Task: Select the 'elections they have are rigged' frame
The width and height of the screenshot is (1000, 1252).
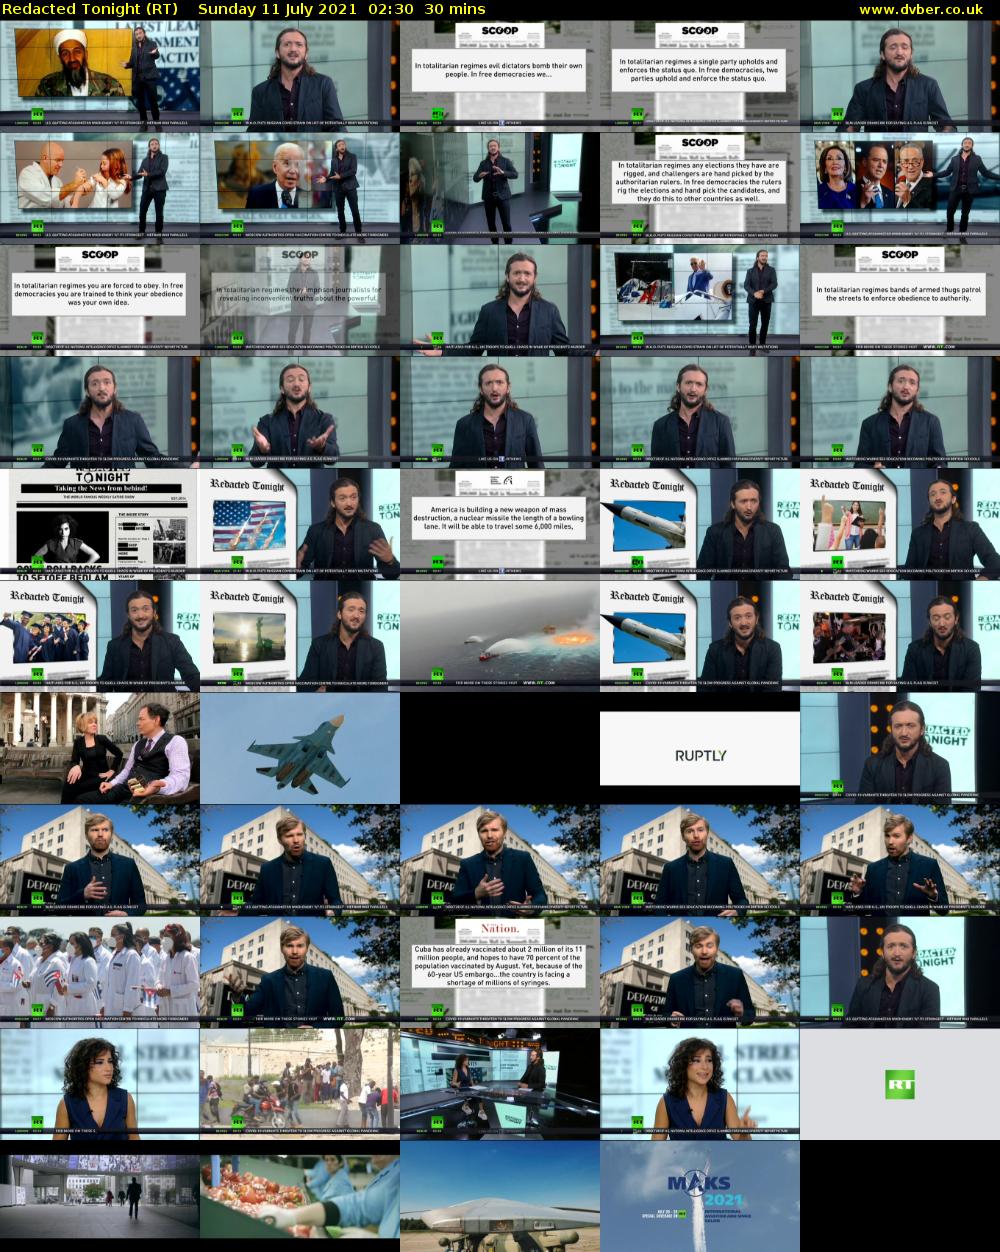Action: coord(700,188)
